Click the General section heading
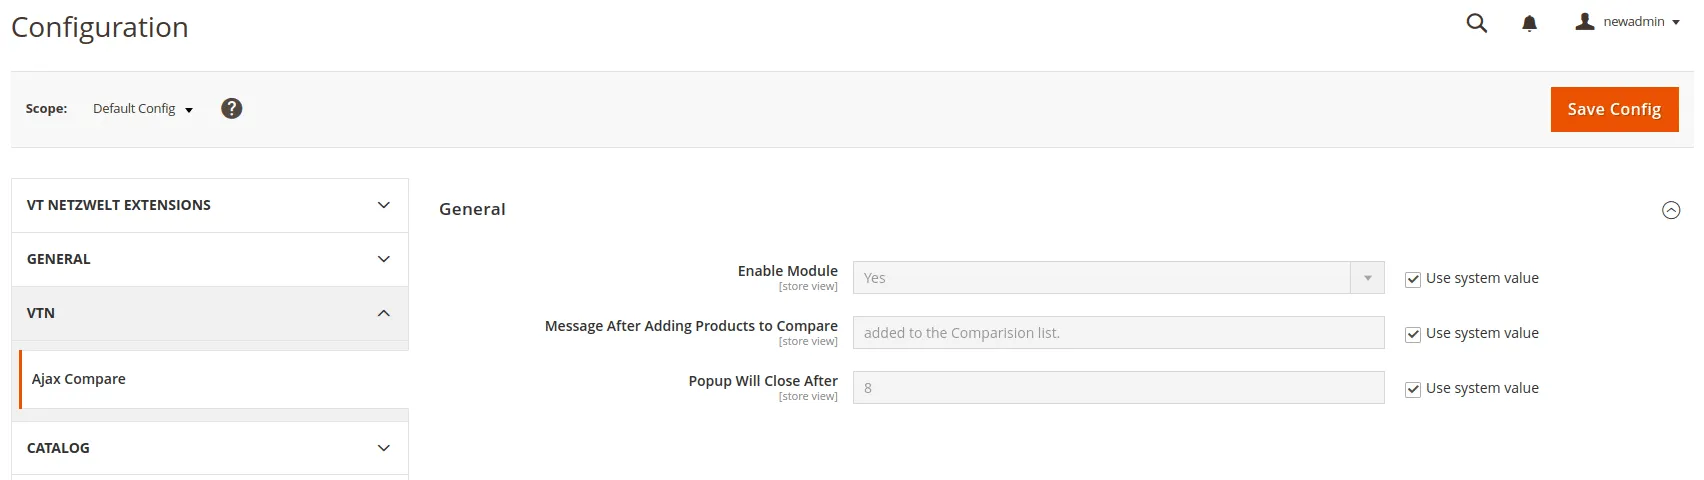 [472, 209]
